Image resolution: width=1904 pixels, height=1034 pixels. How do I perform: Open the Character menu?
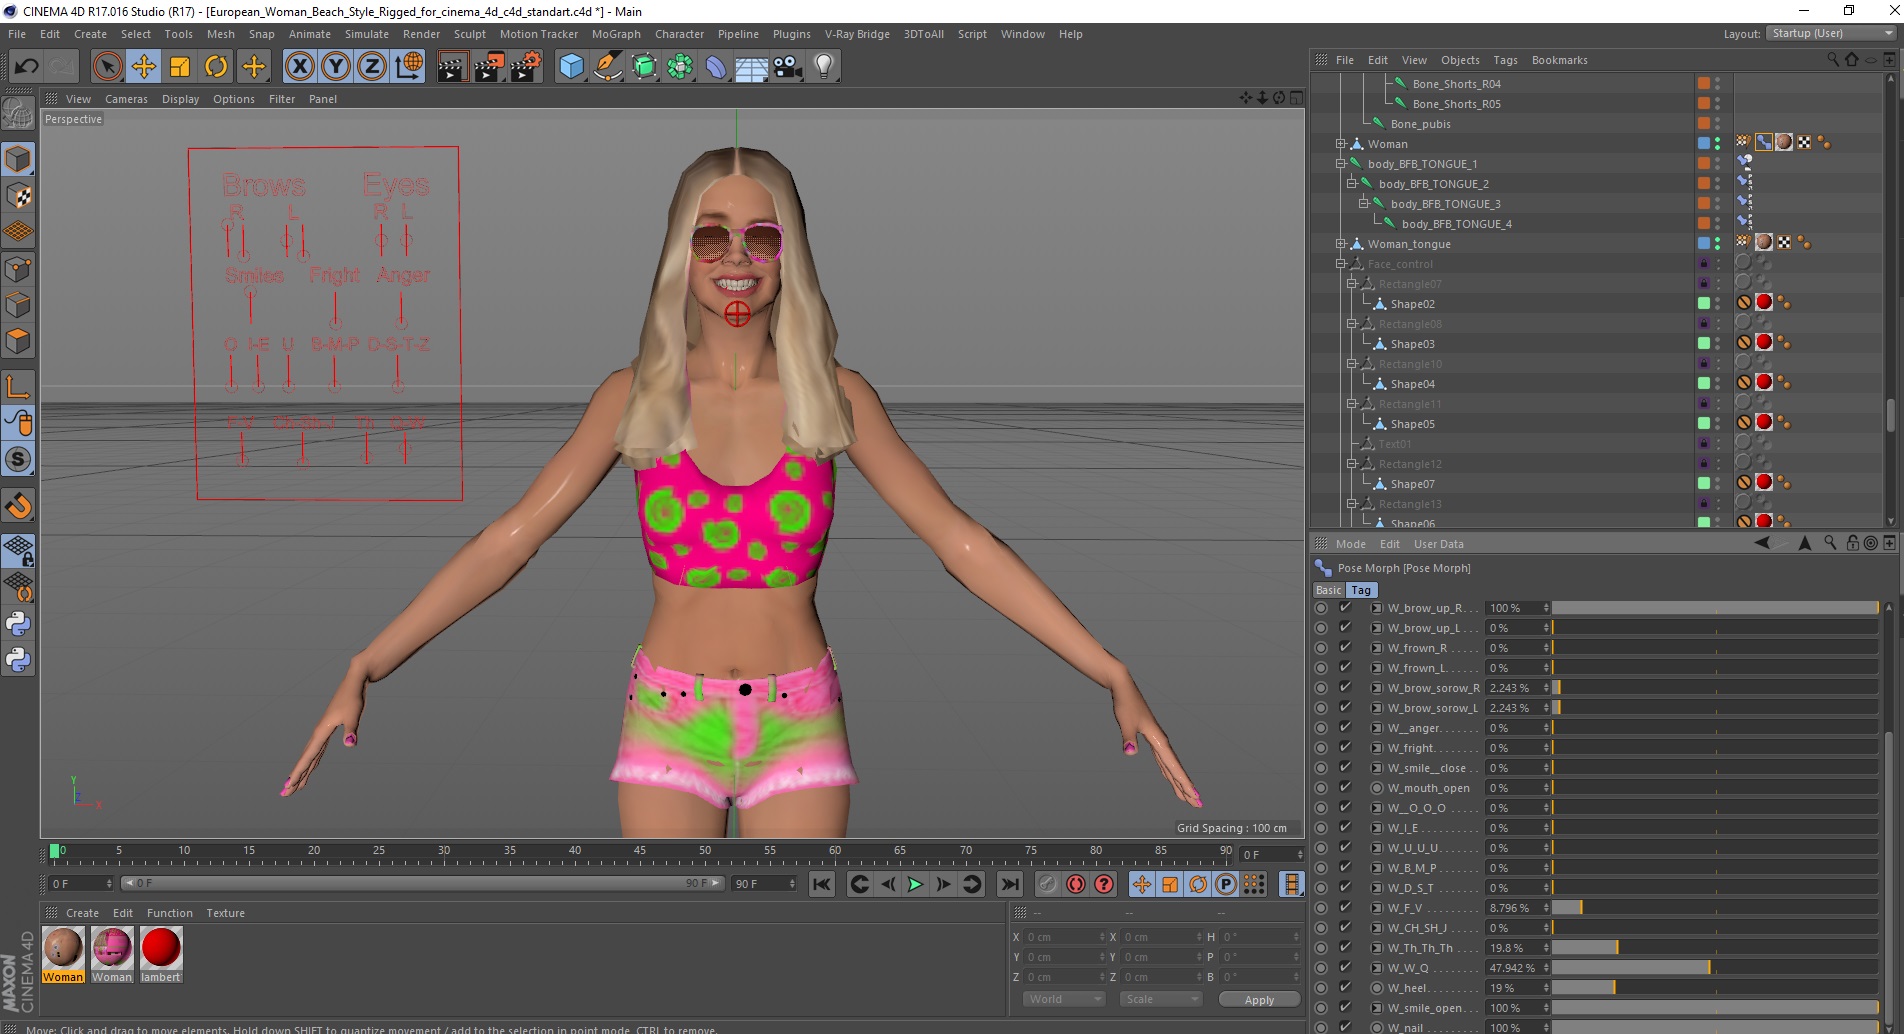[679, 34]
